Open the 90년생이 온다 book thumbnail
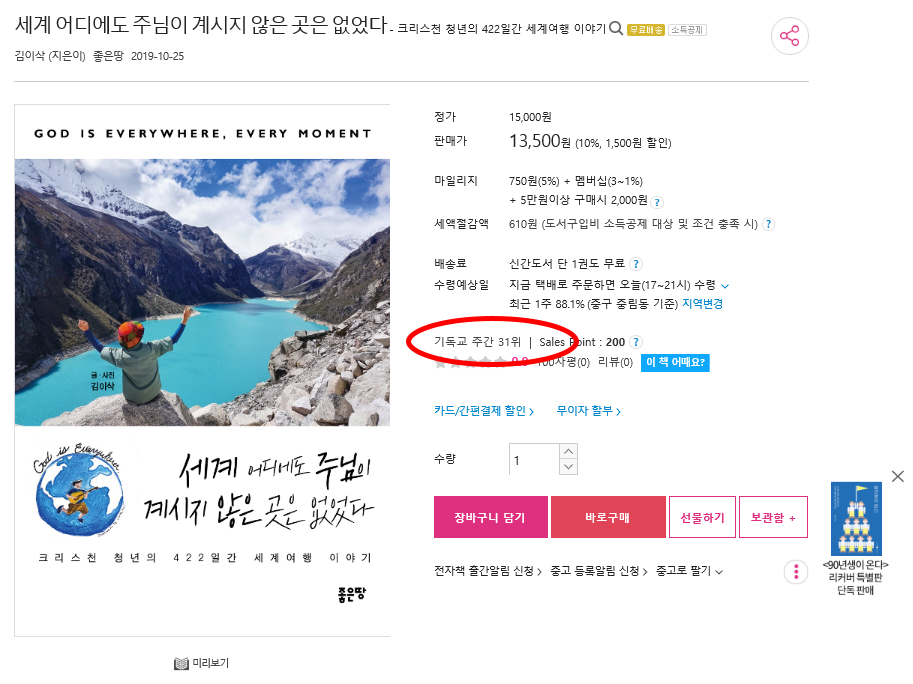Image resolution: width=913 pixels, height=684 pixels. (856, 519)
